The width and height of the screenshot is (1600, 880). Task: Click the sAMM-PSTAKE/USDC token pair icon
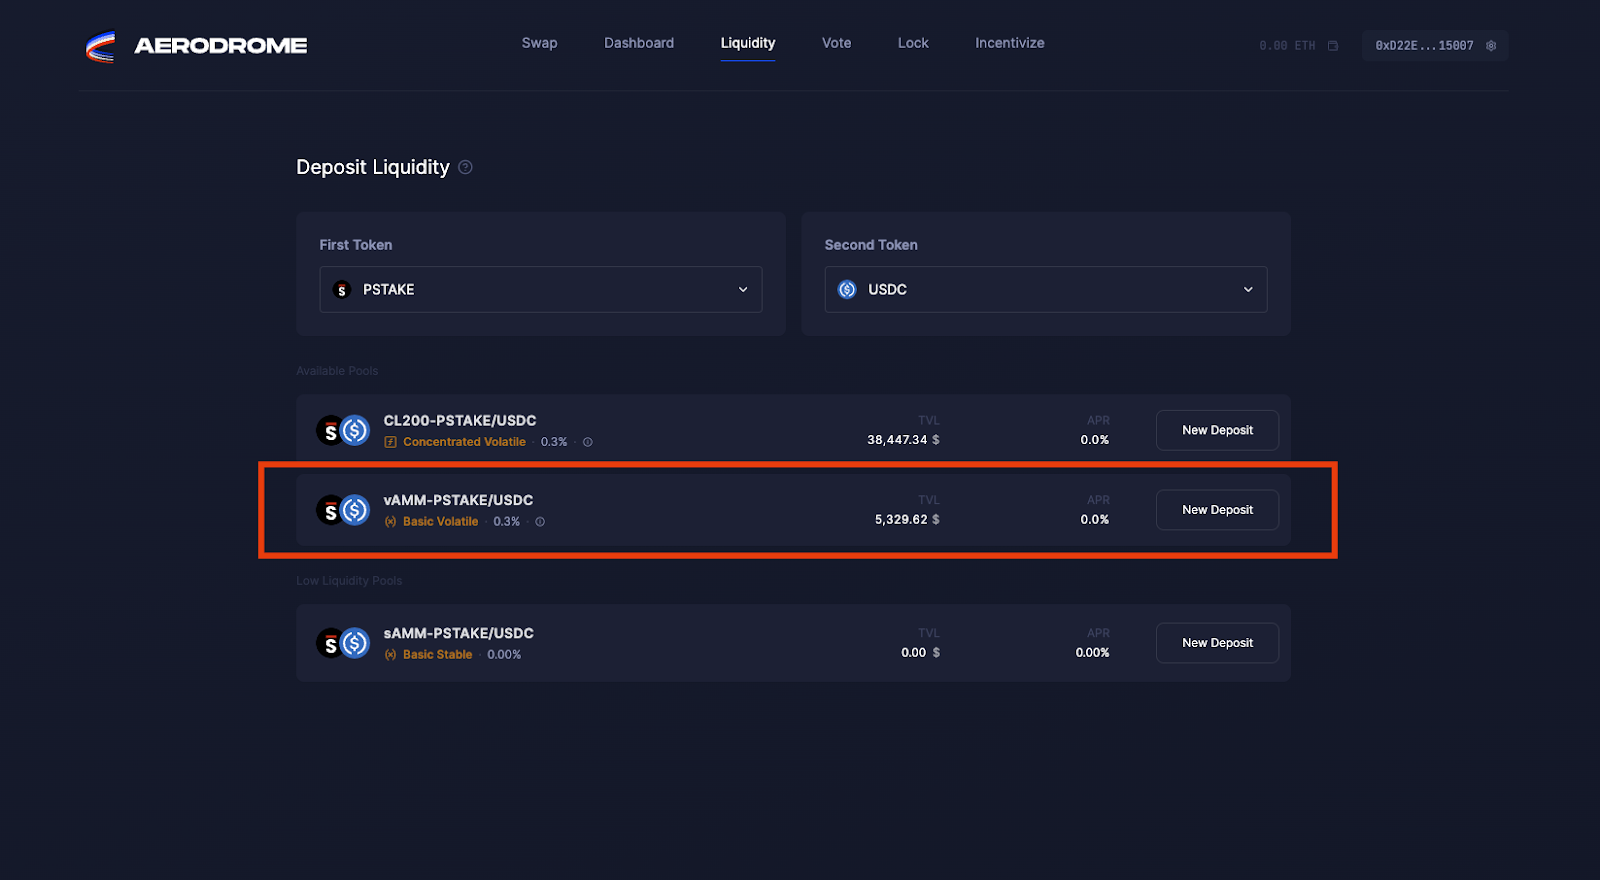coord(343,644)
